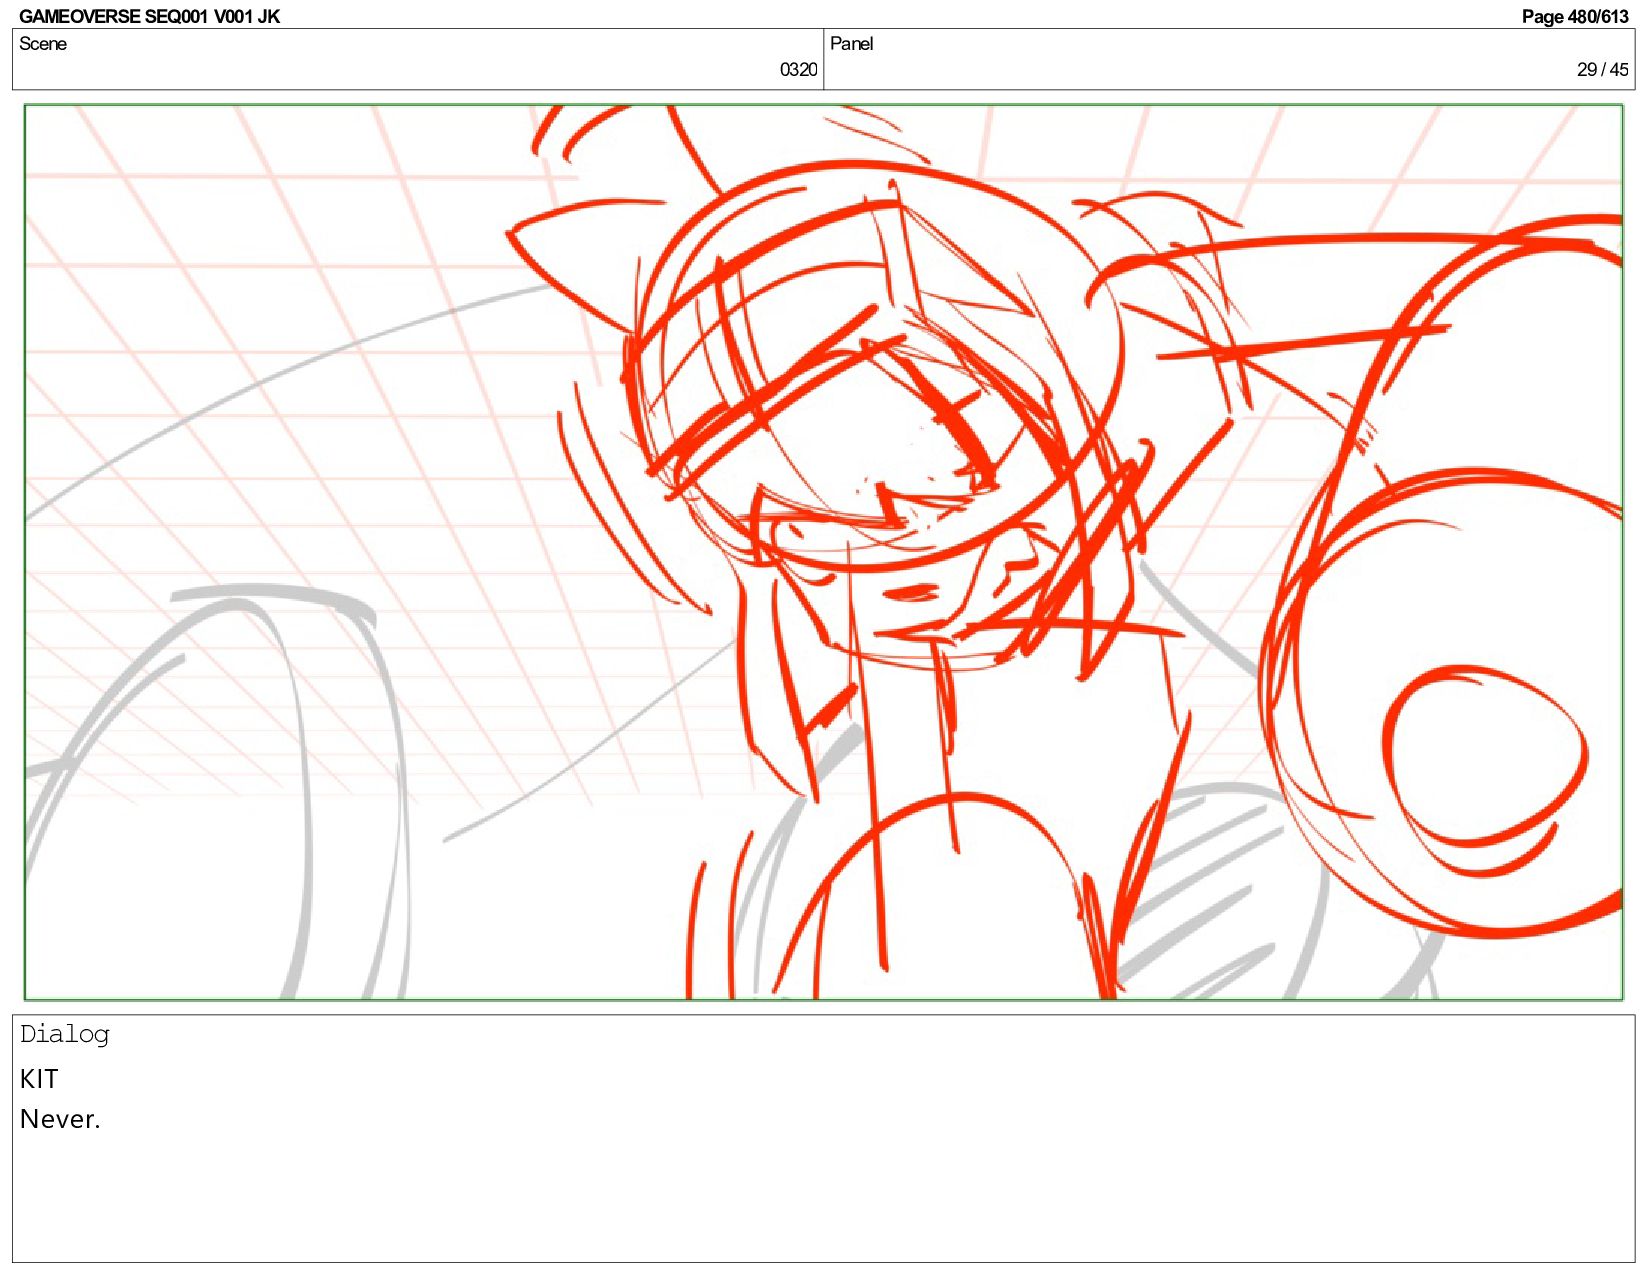The width and height of the screenshot is (1650, 1275).
Task: Click the 'Scene' label
Action: point(43,44)
